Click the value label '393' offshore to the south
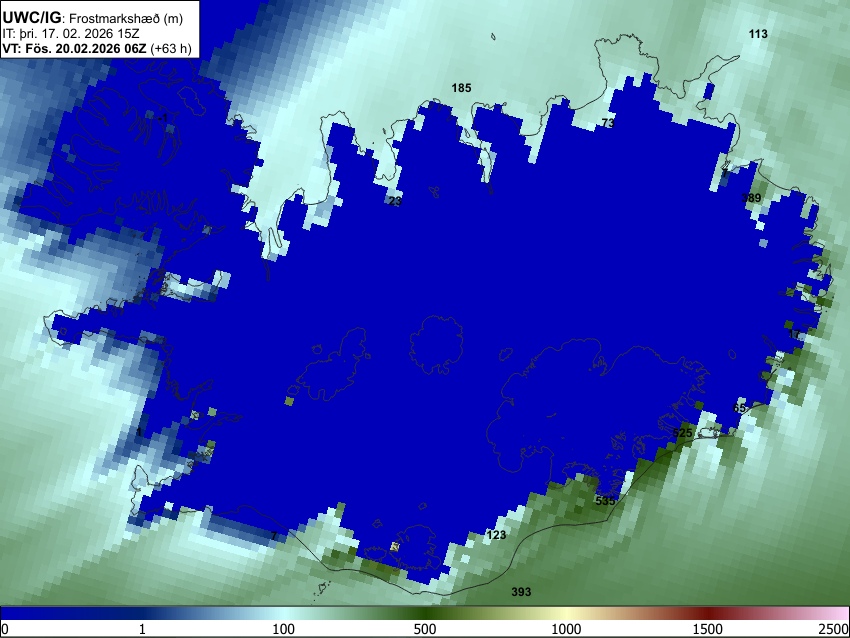Screen dimensions: 850x638 coord(521,592)
